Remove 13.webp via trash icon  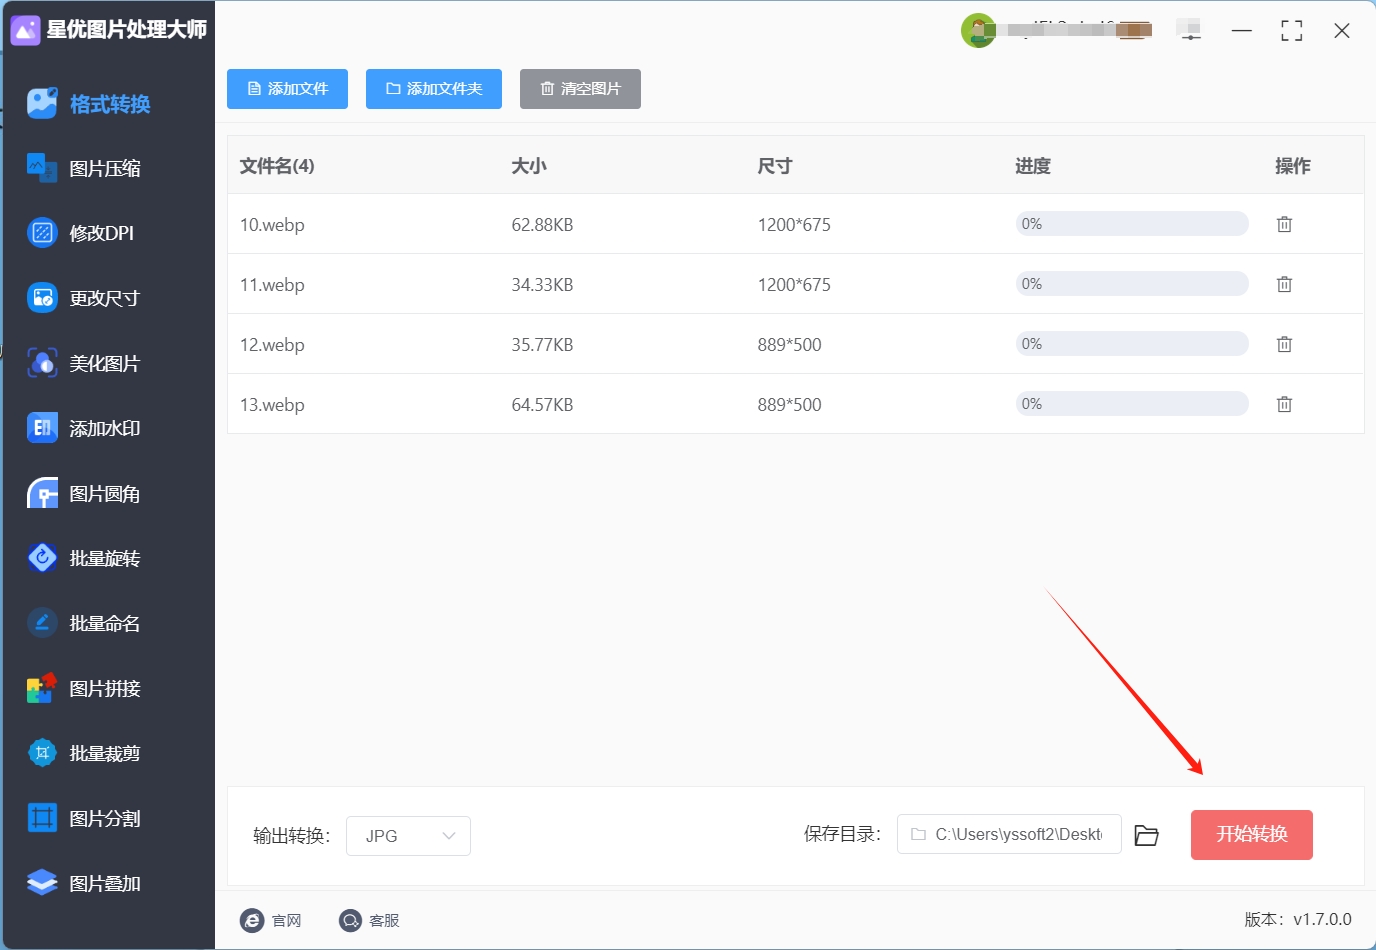tap(1285, 404)
